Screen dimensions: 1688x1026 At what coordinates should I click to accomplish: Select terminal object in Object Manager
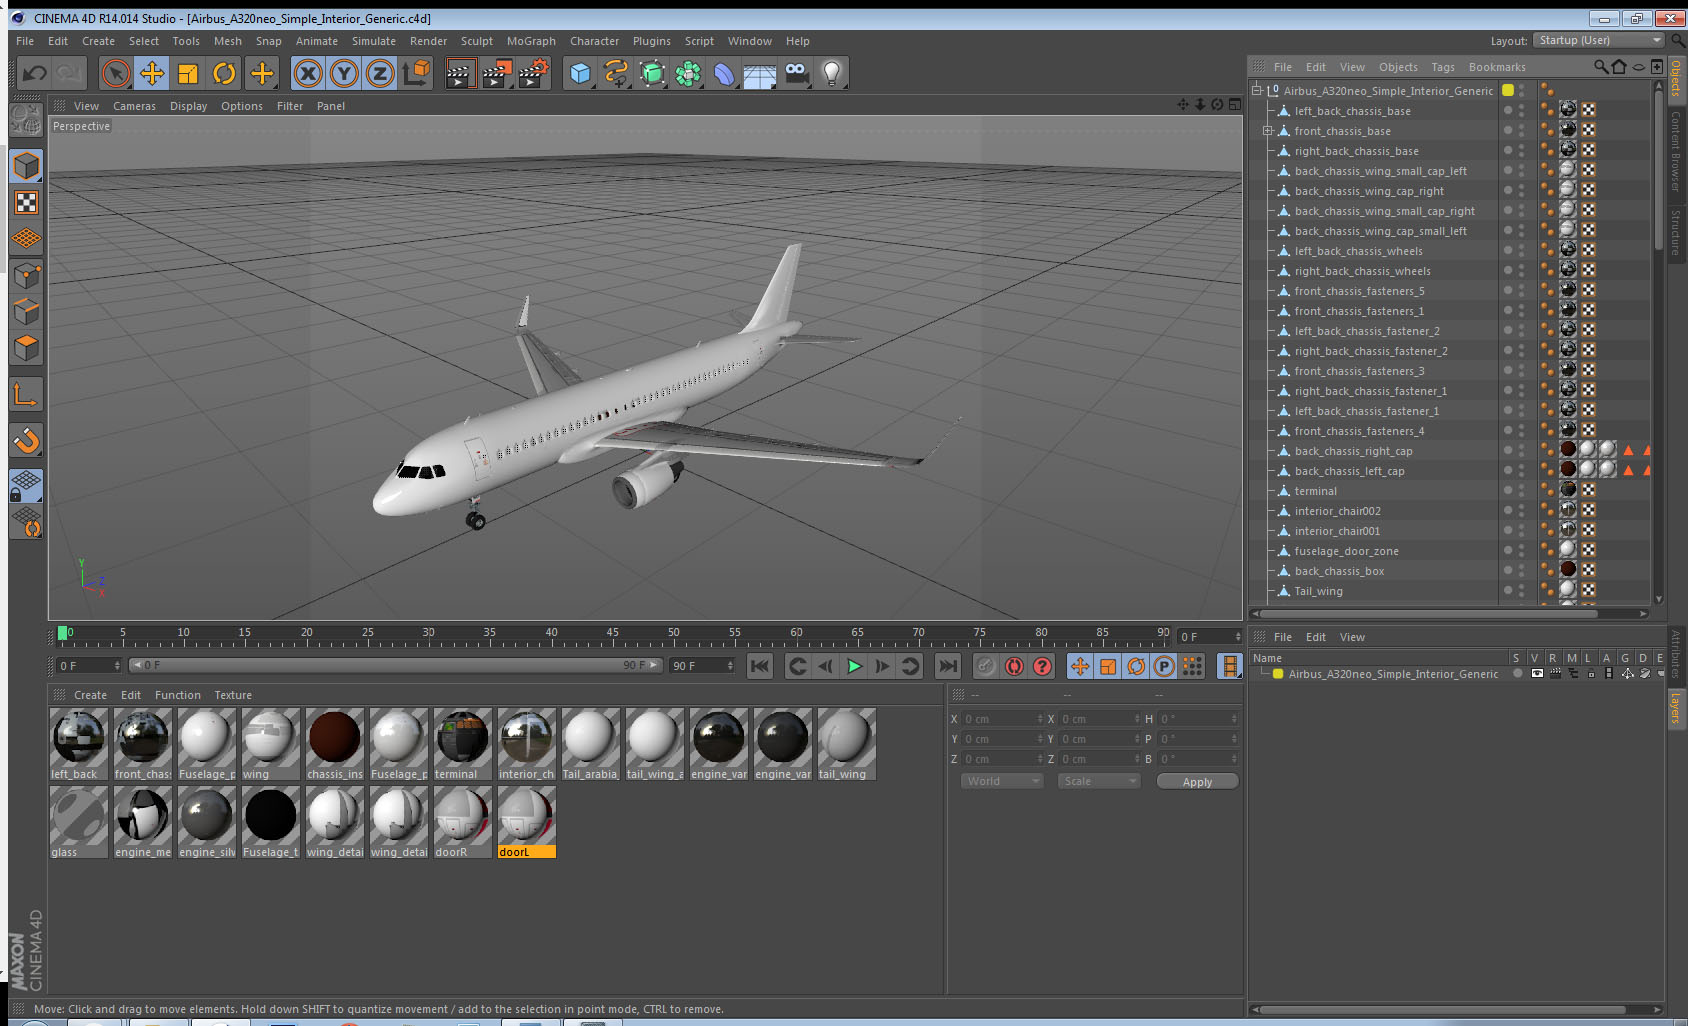1315,491
